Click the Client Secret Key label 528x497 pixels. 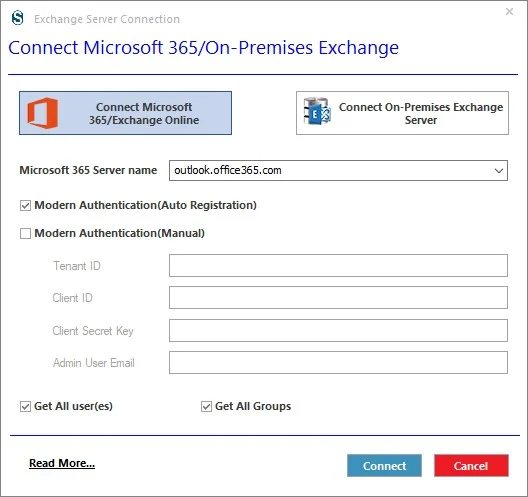click(93, 331)
